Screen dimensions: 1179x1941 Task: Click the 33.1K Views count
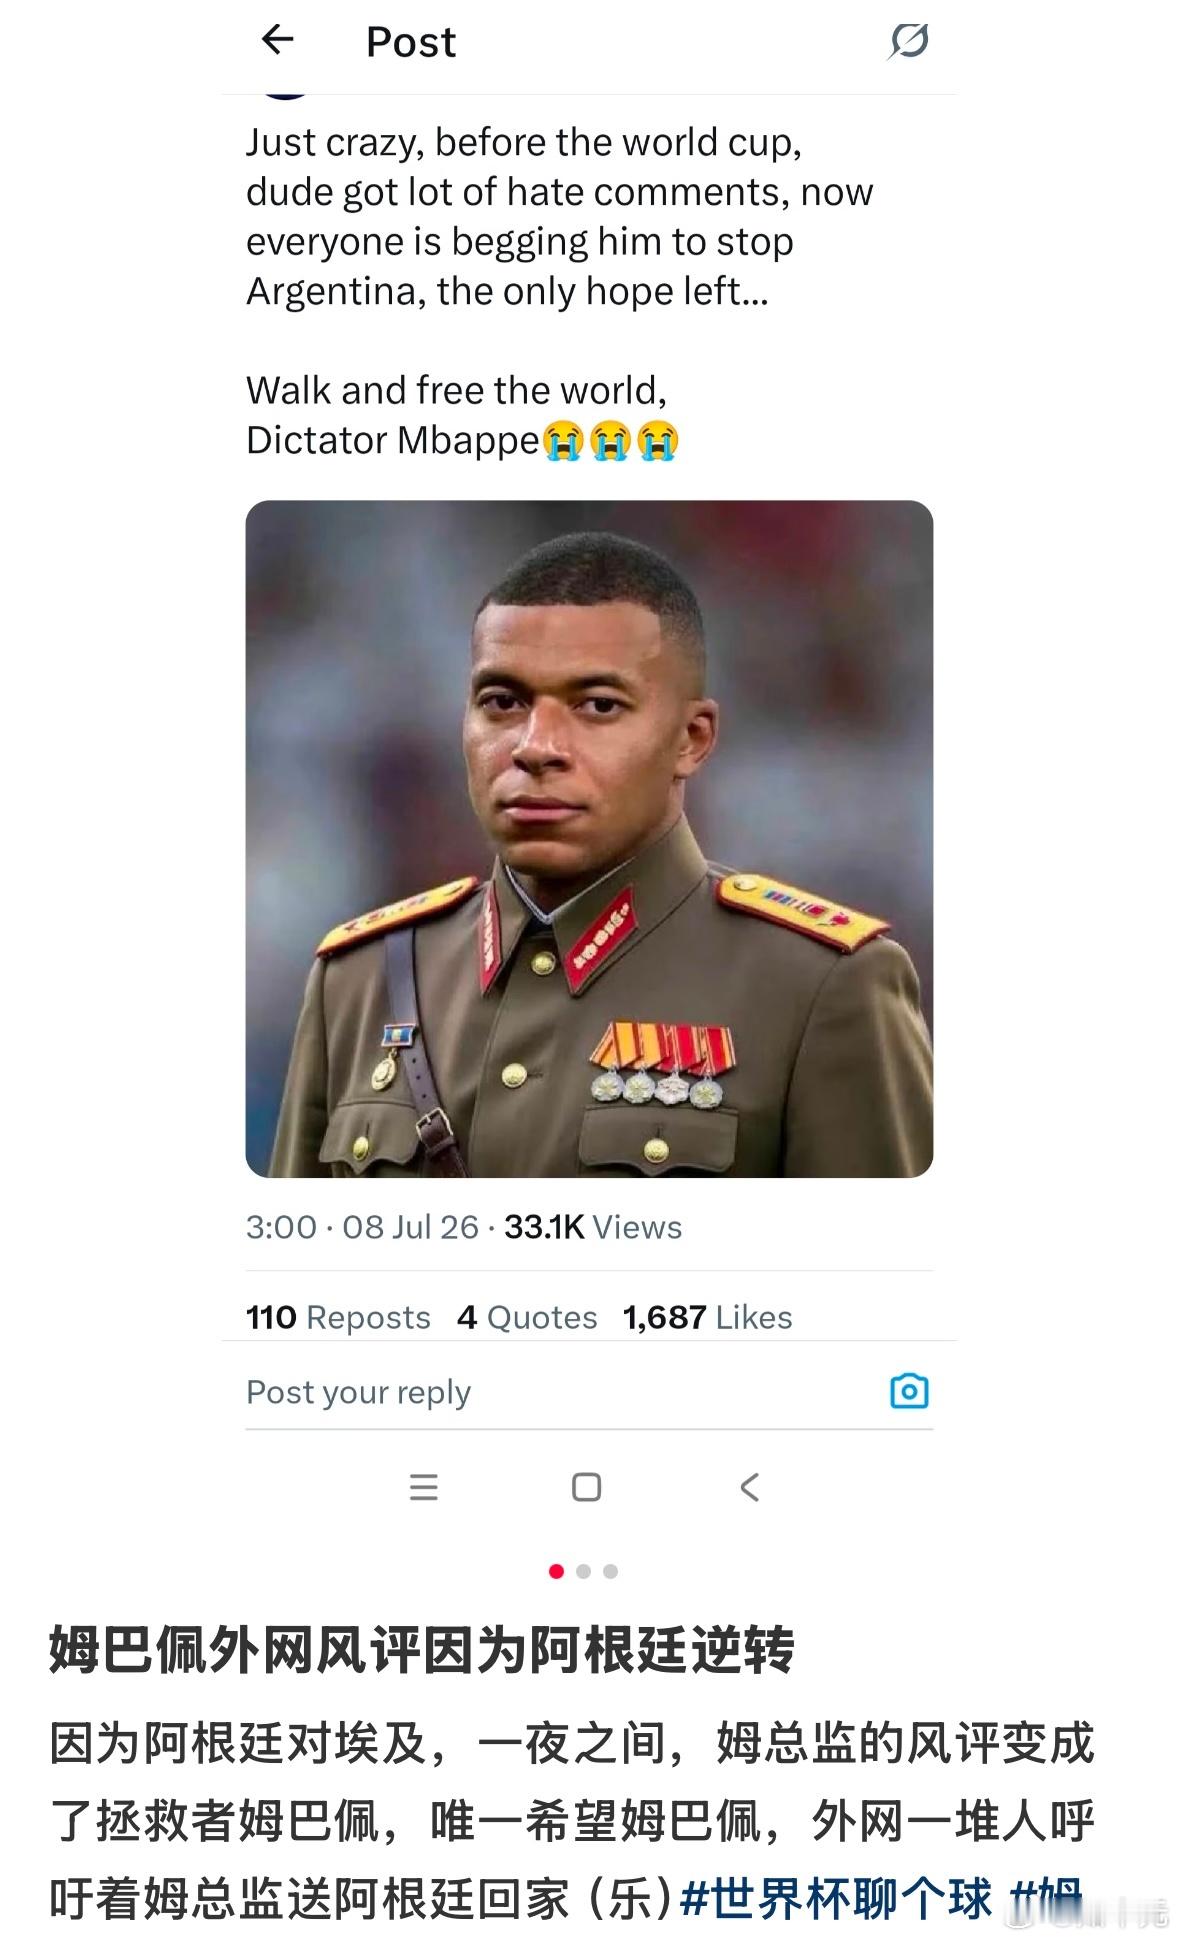(x=593, y=1227)
